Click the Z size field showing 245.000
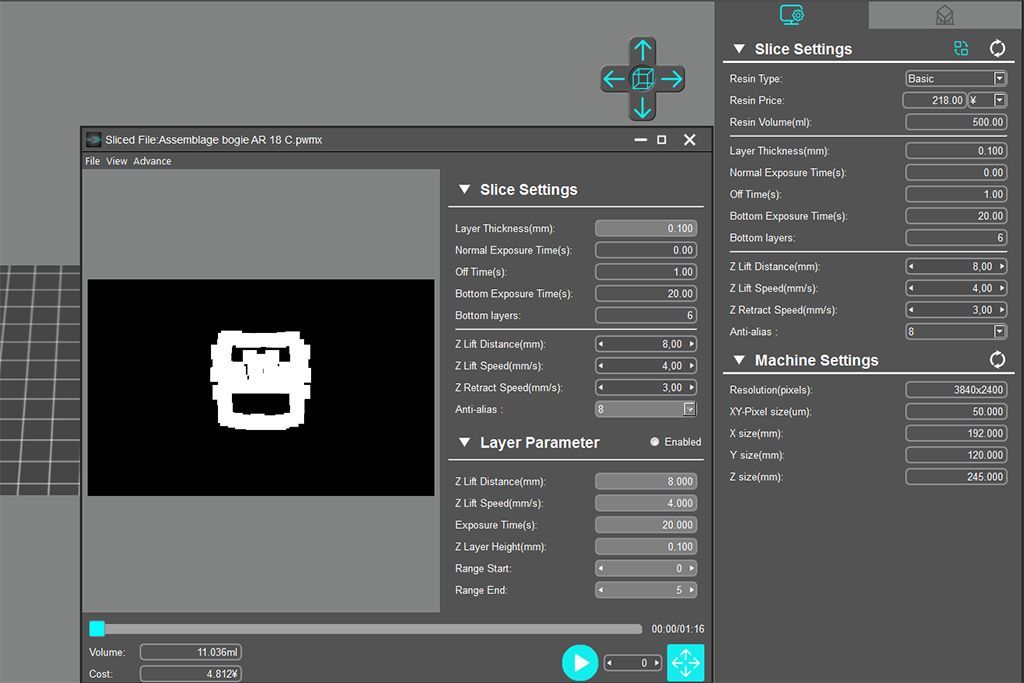1024x683 pixels. pos(956,477)
